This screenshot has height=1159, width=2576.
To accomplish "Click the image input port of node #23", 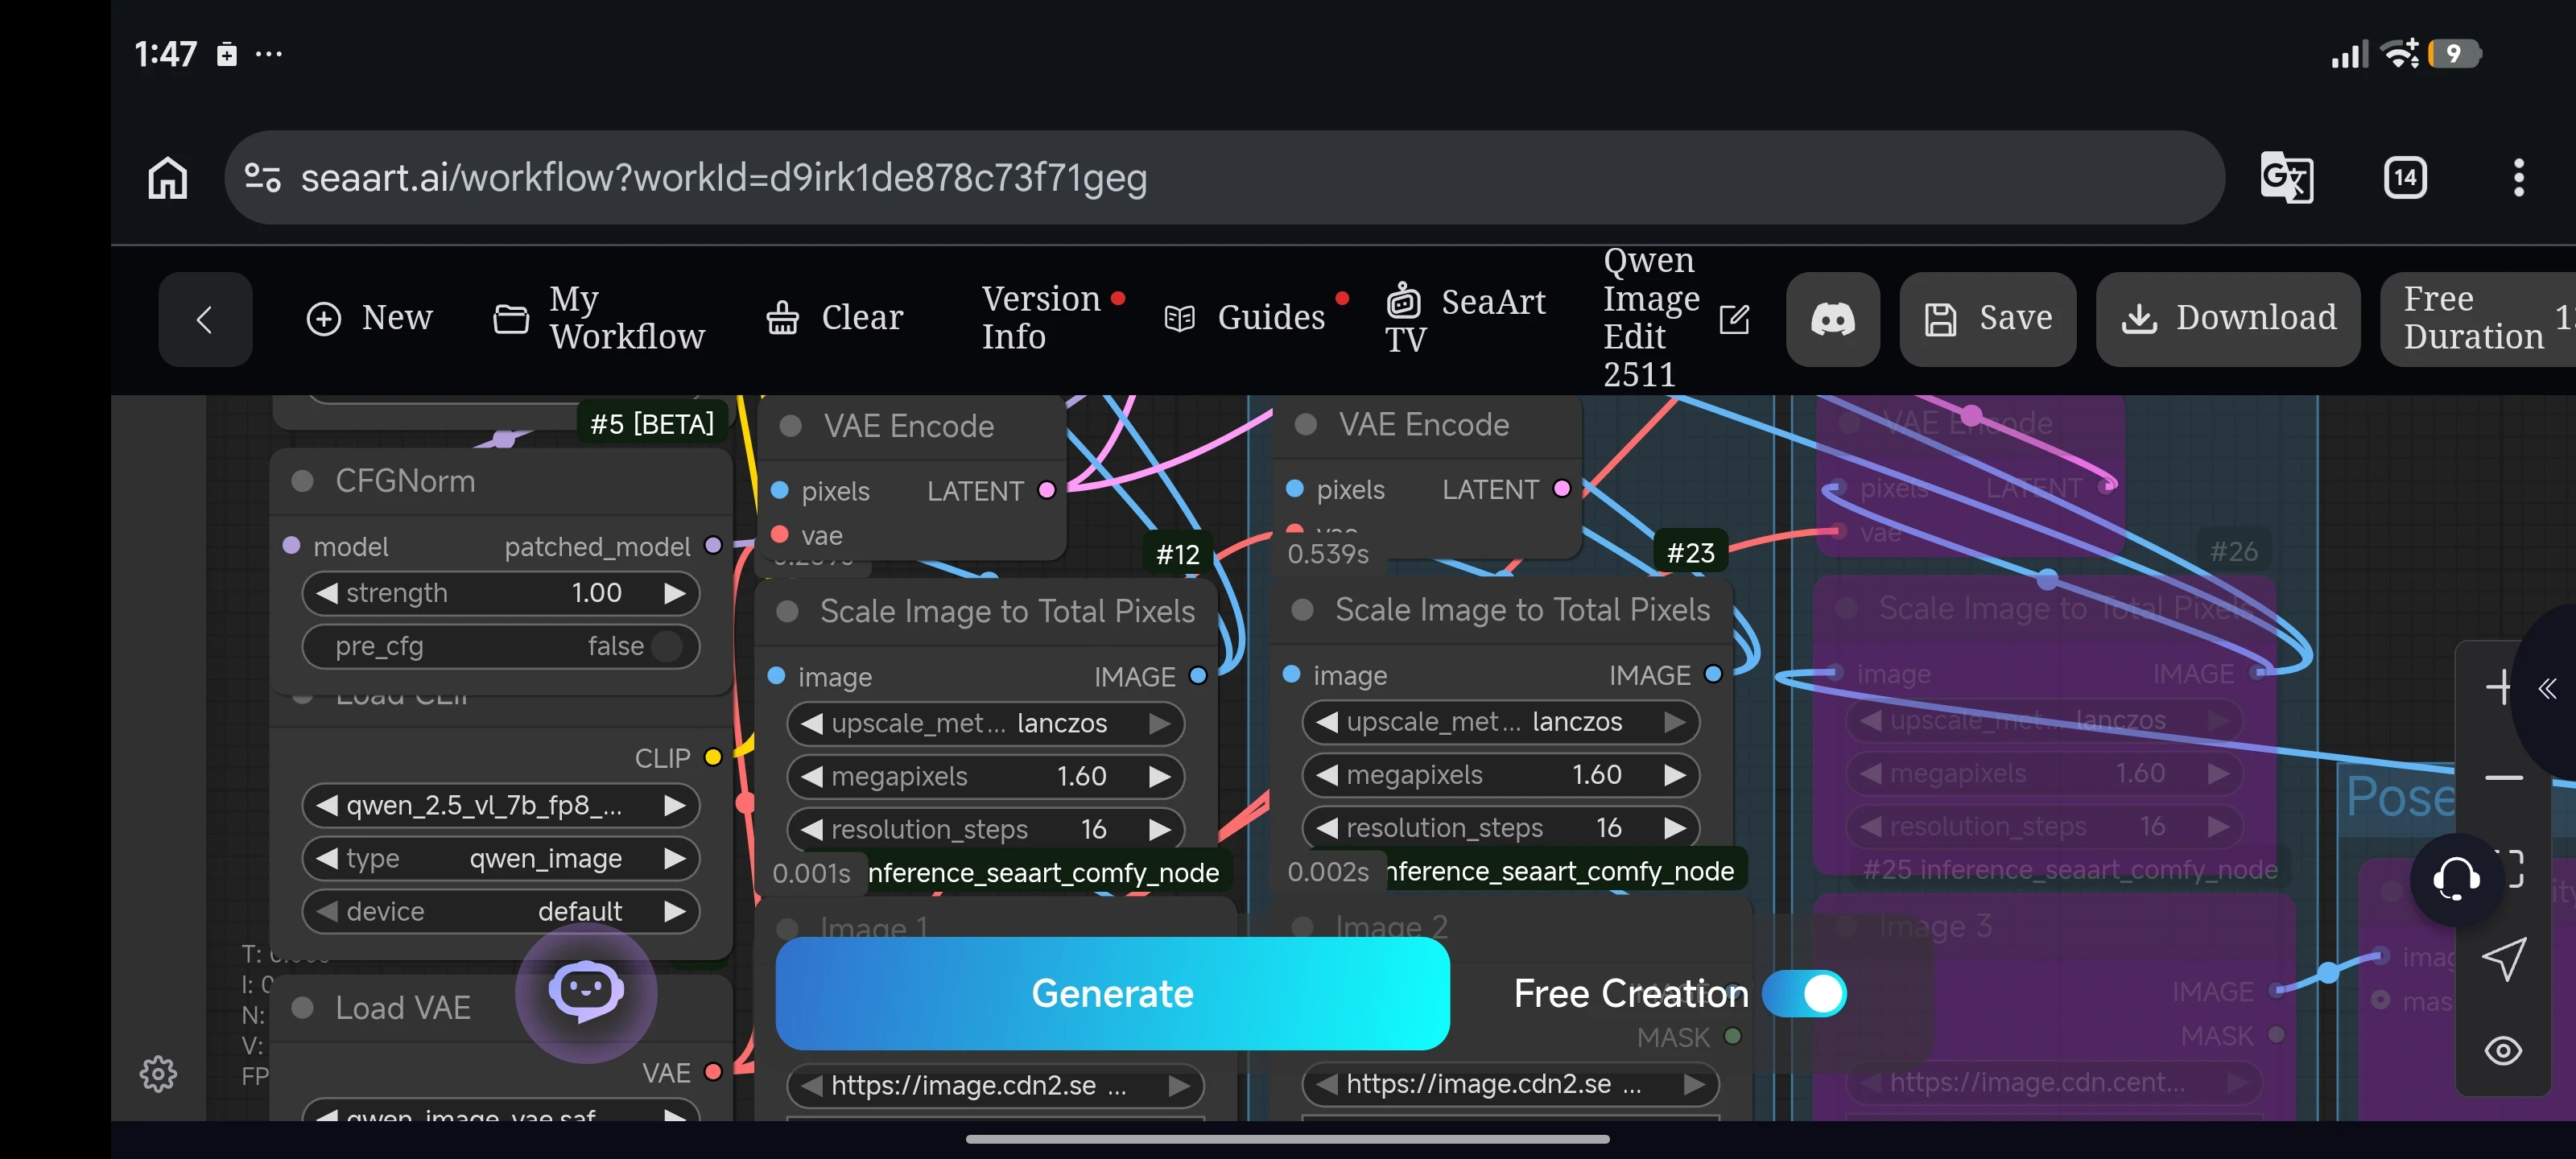I will tap(1291, 674).
